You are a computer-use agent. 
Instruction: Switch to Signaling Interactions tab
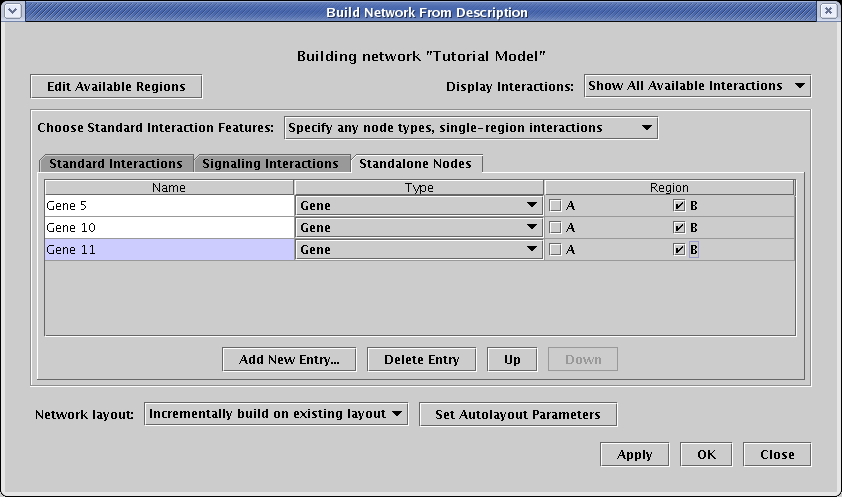pyautogui.click(x=271, y=163)
